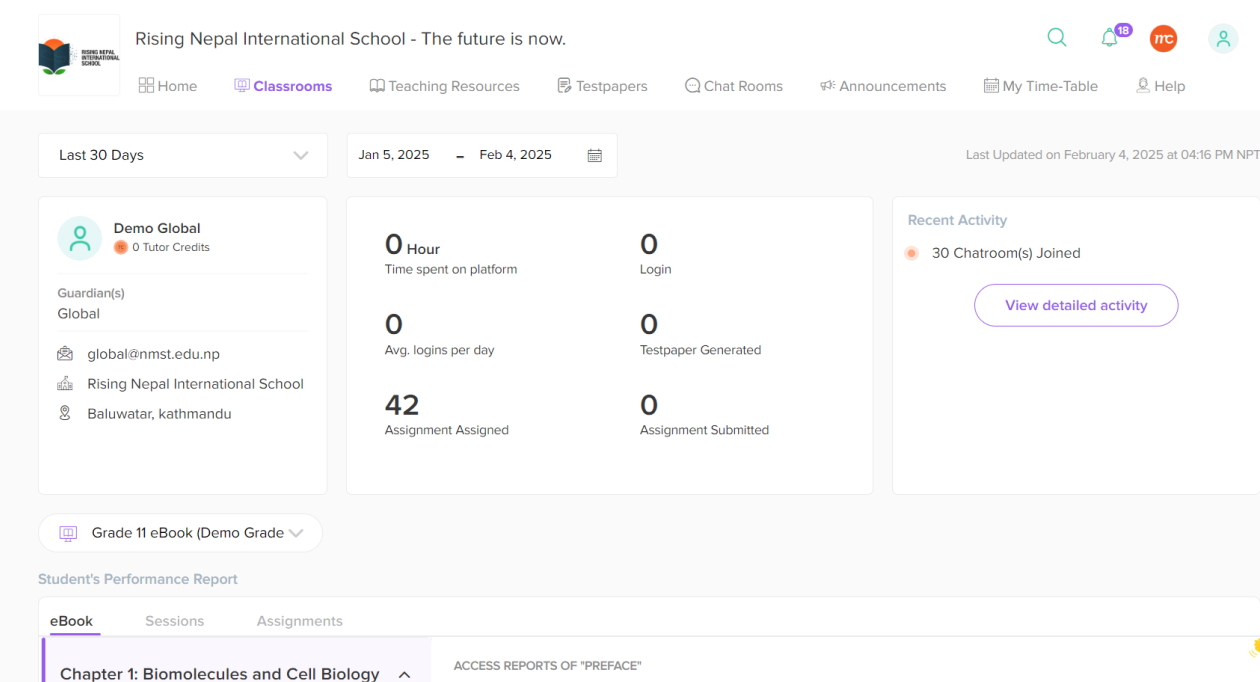This screenshot has height=682, width=1260.
Task: Go to Home menu
Action: 168,86
